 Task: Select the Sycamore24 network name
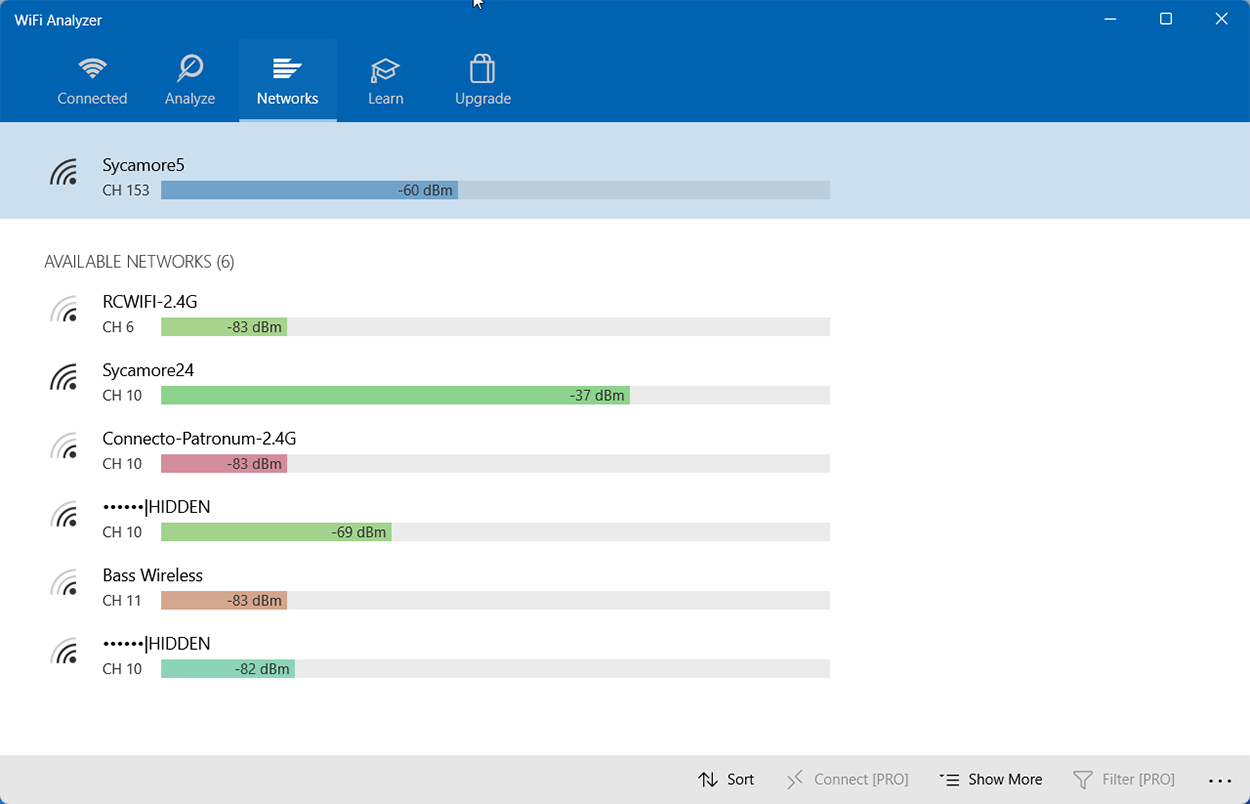(148, 370)
